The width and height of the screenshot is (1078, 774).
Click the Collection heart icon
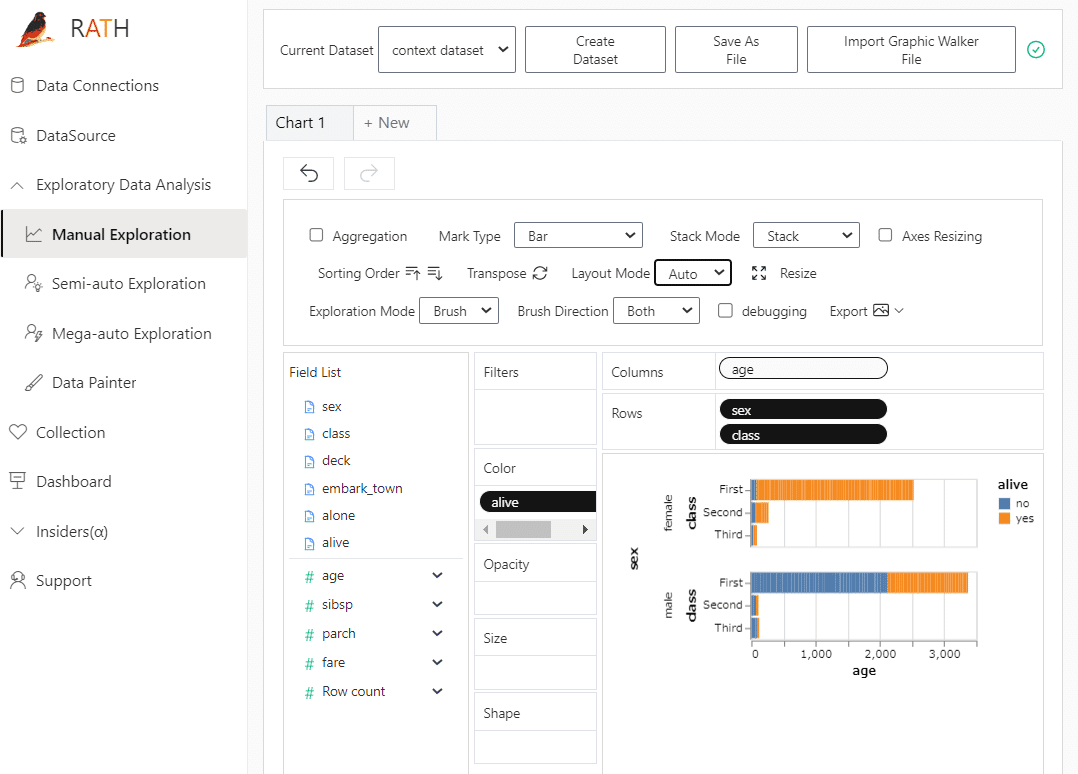tap(18, 432)
